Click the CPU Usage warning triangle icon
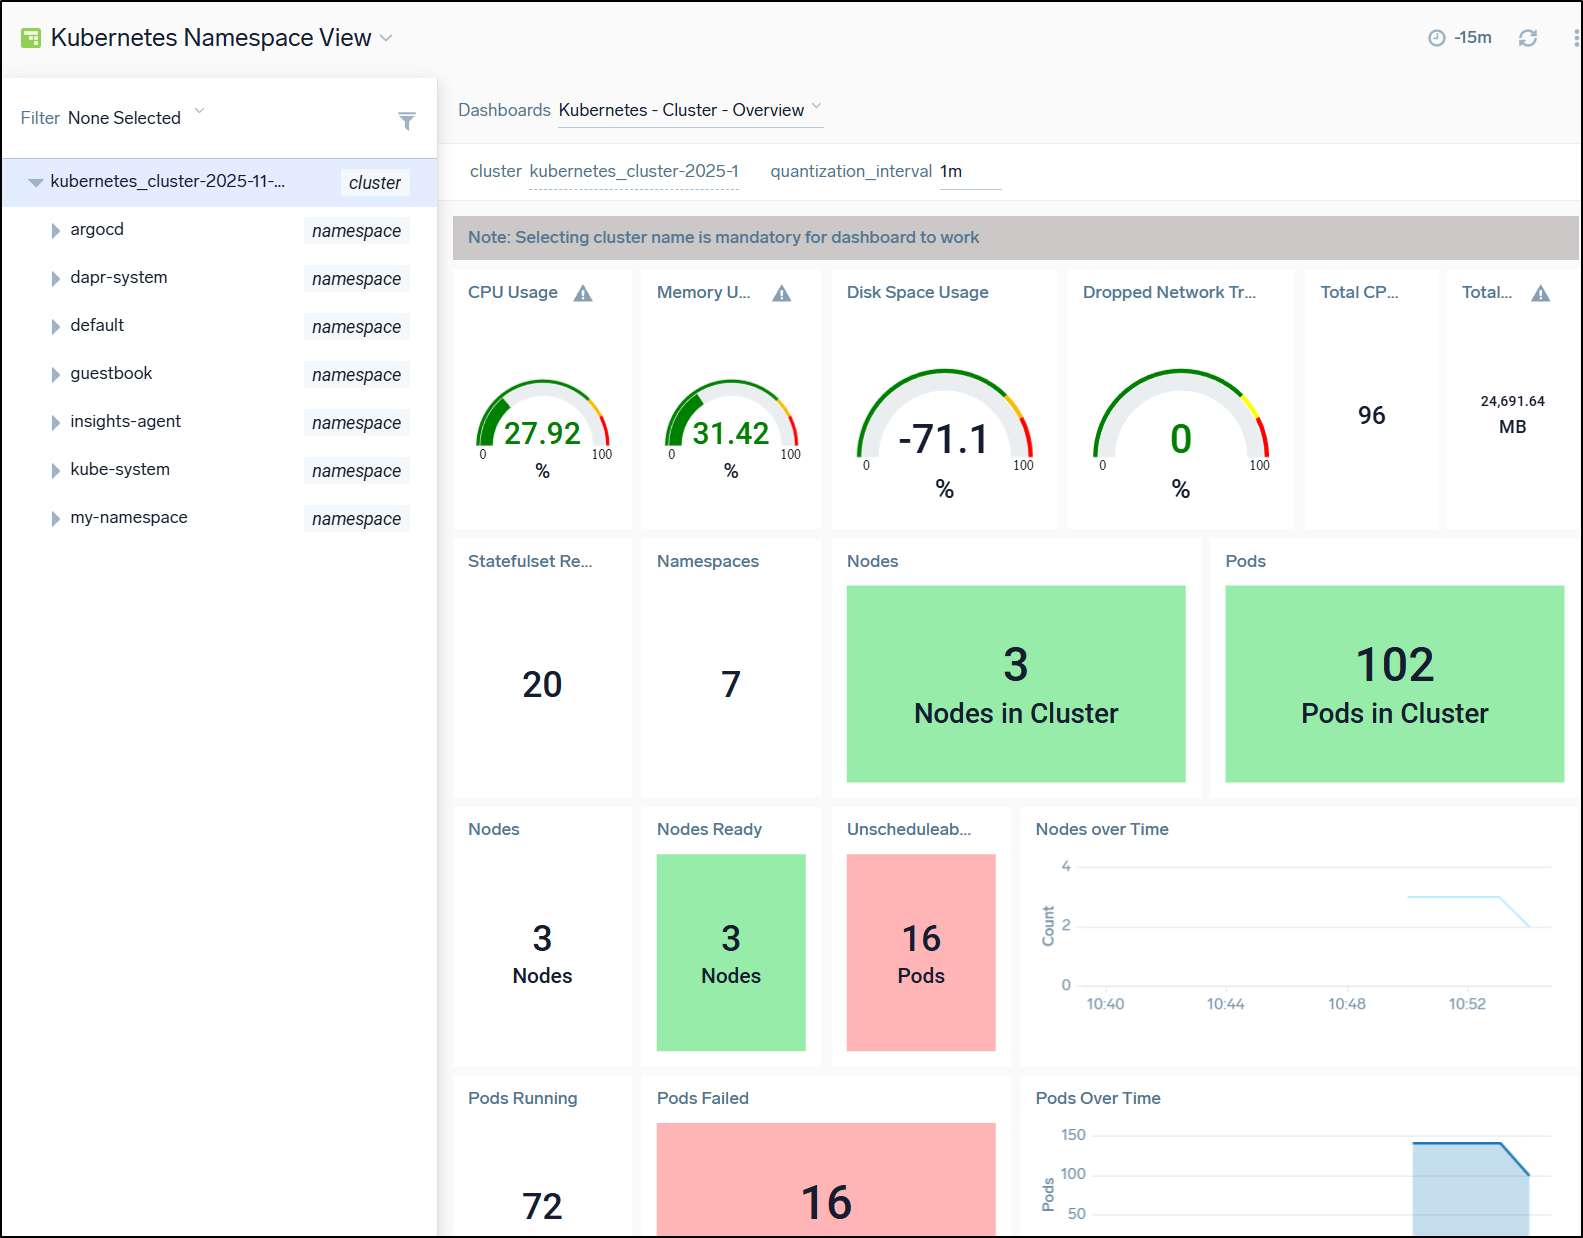Screen dimensions: 1583x1238 click(x=583, y=293)
